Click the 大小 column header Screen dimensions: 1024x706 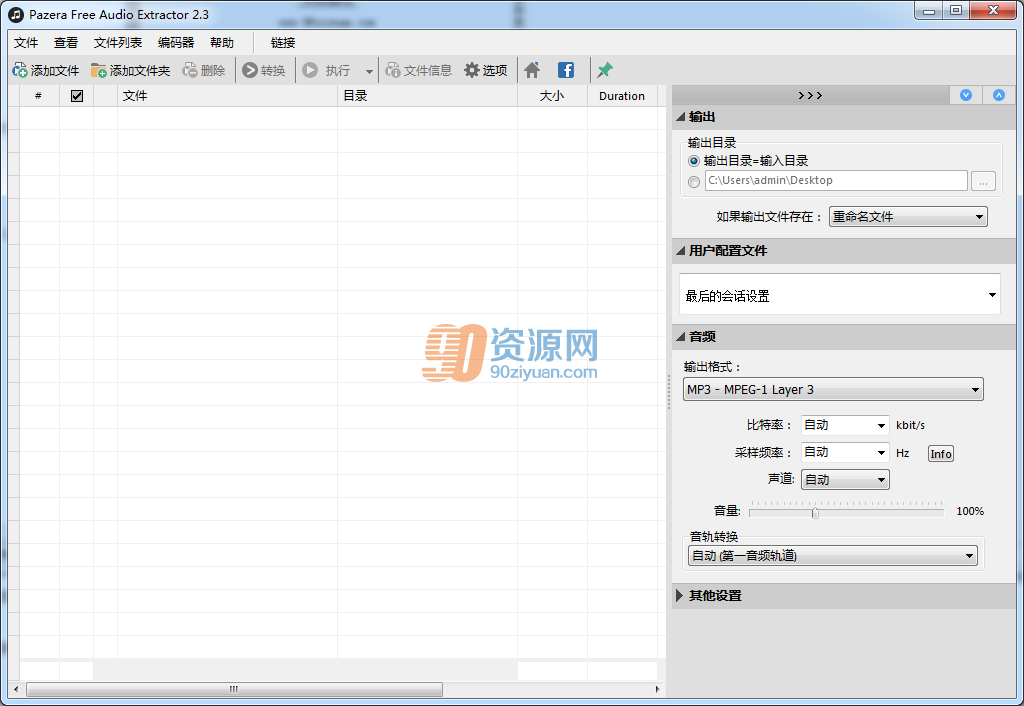point(552,96)
